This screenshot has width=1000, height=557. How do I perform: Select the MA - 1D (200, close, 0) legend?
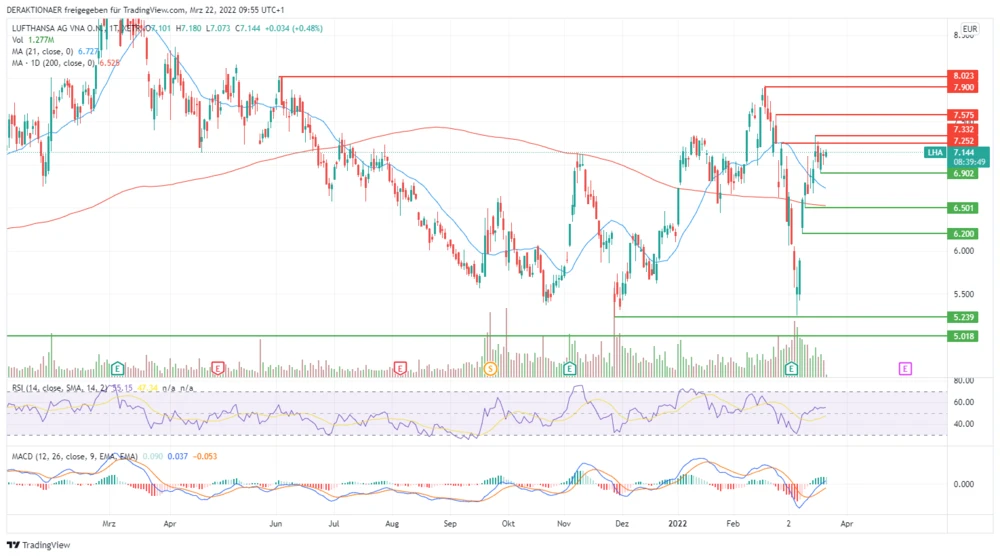coord(65,63)
